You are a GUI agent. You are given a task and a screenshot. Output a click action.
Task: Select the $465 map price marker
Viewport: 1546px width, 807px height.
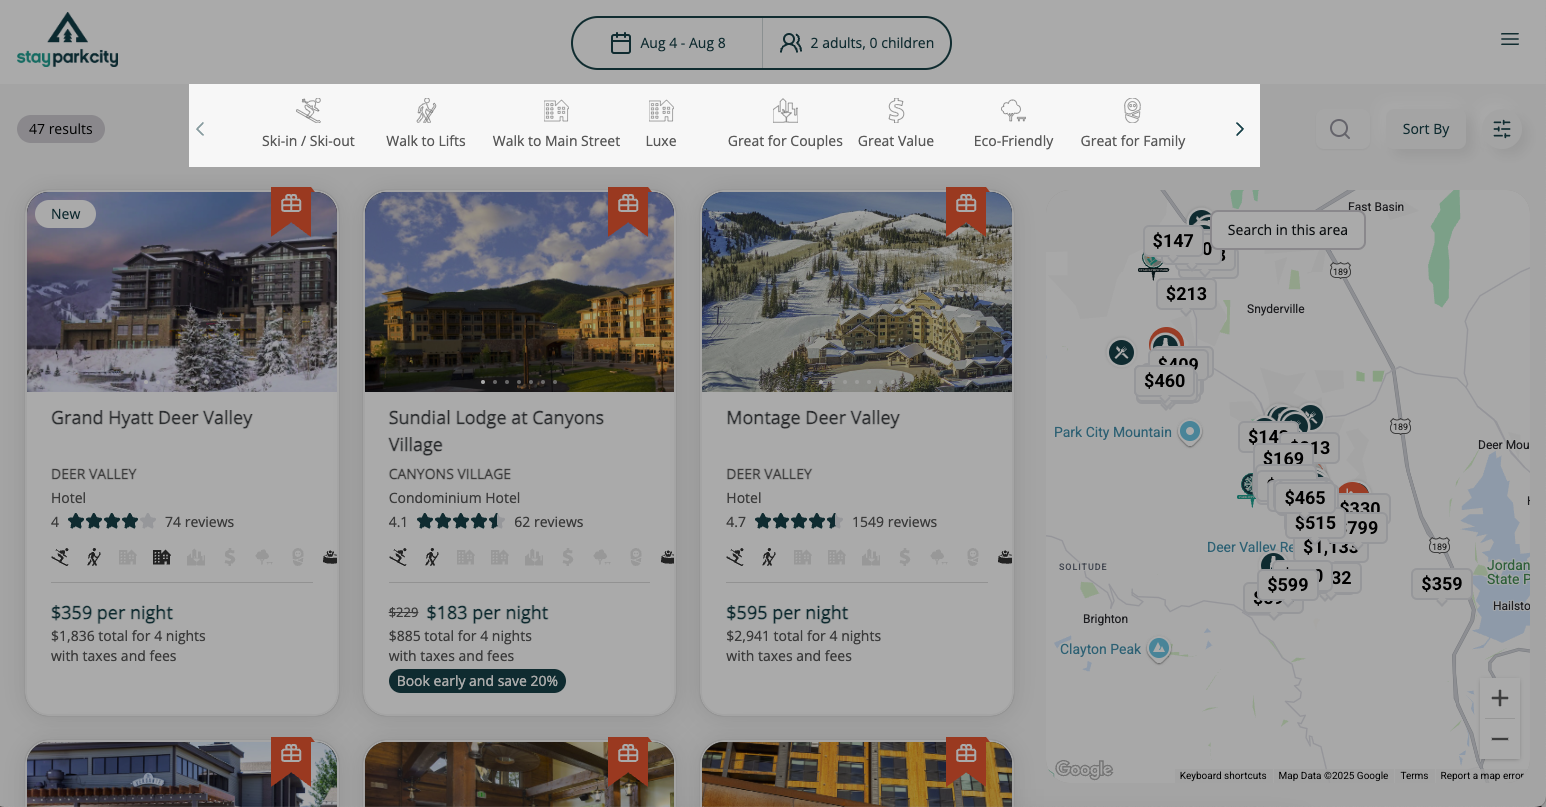point(1305,498)
